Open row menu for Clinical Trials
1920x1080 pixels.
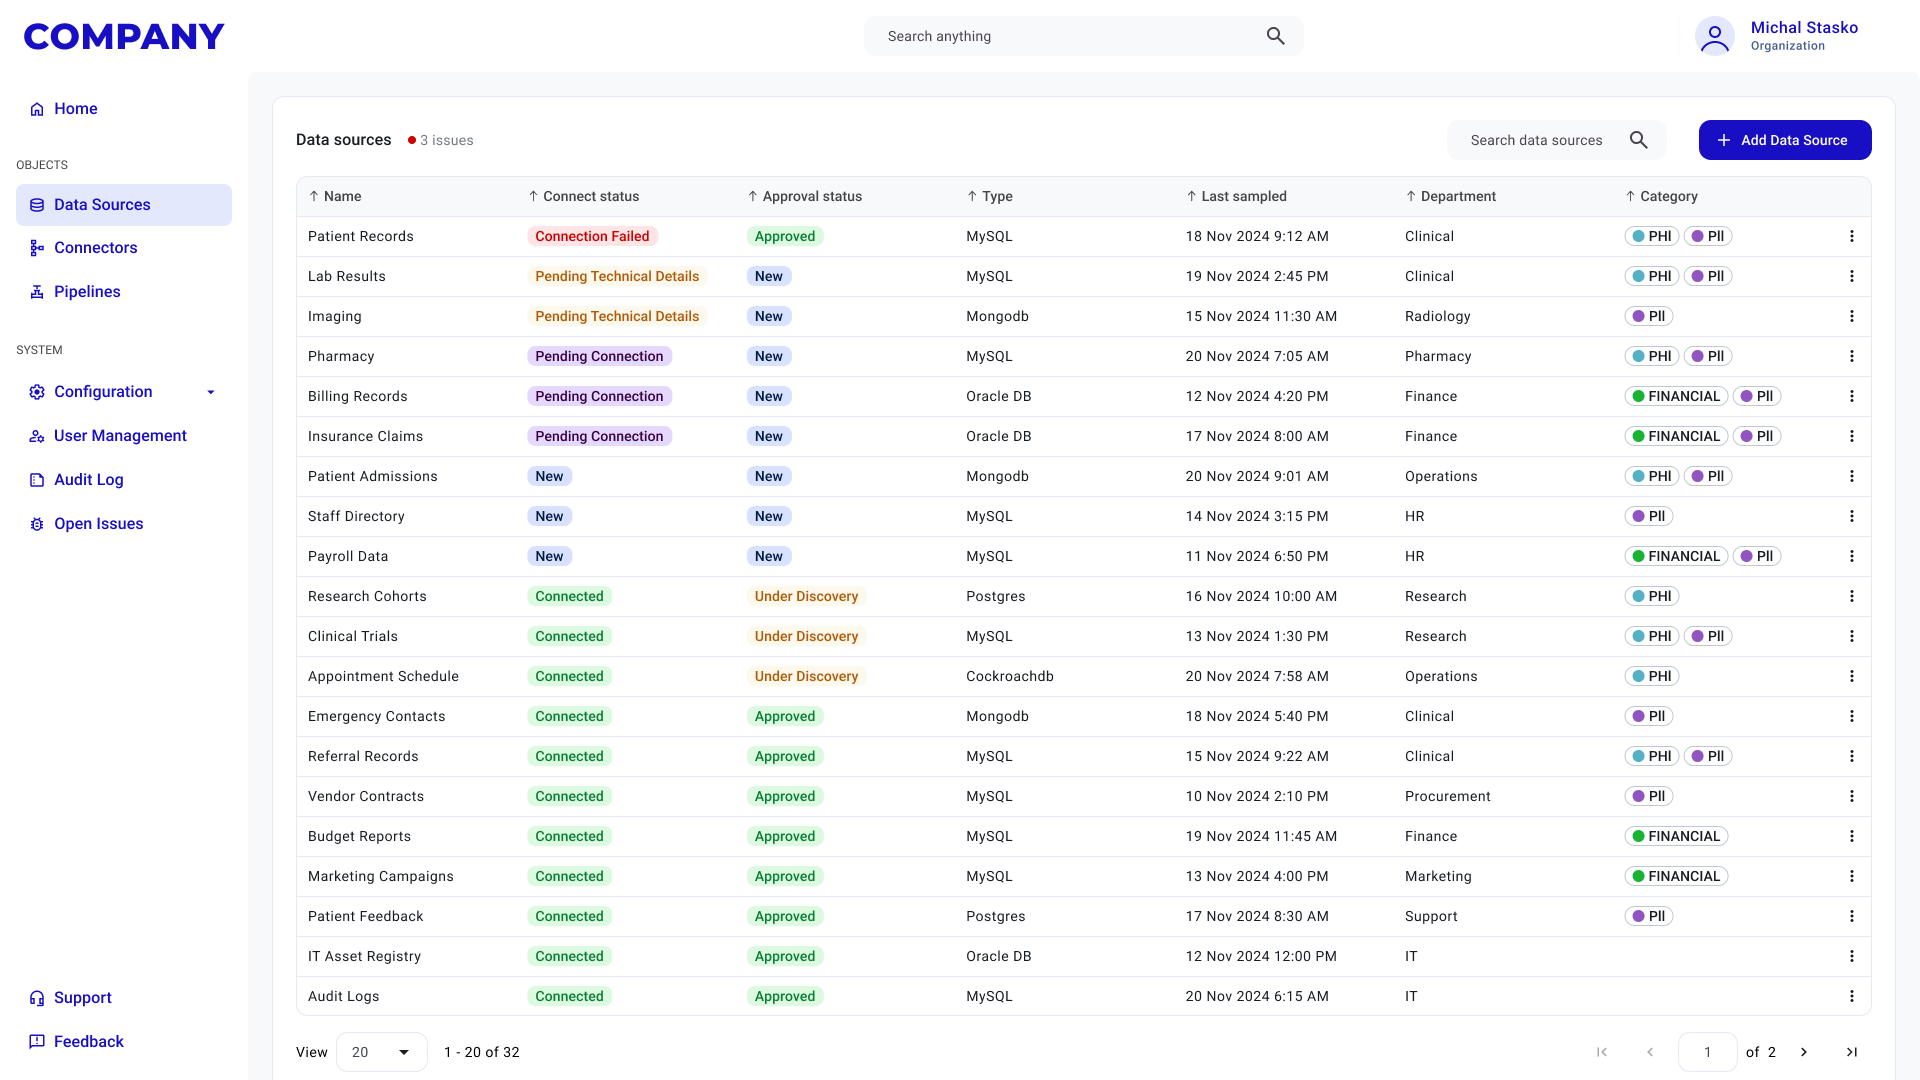click(x=1852, y=636)
